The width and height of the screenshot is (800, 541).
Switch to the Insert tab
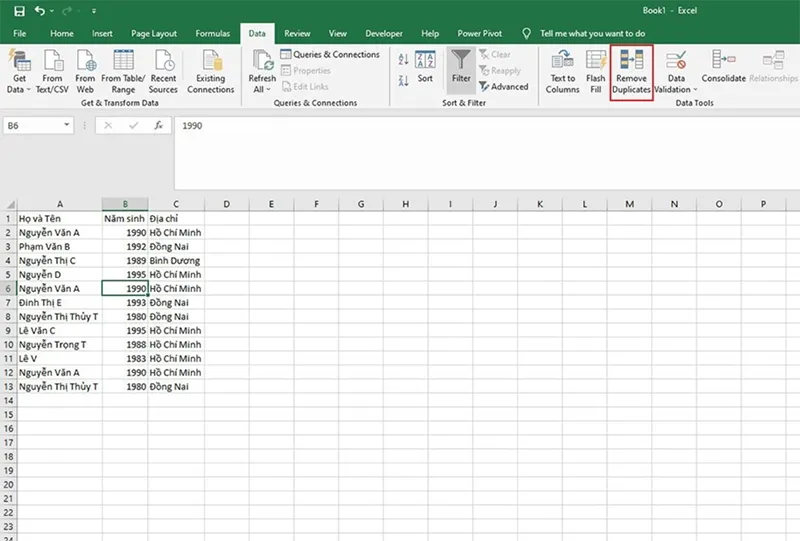102,34
